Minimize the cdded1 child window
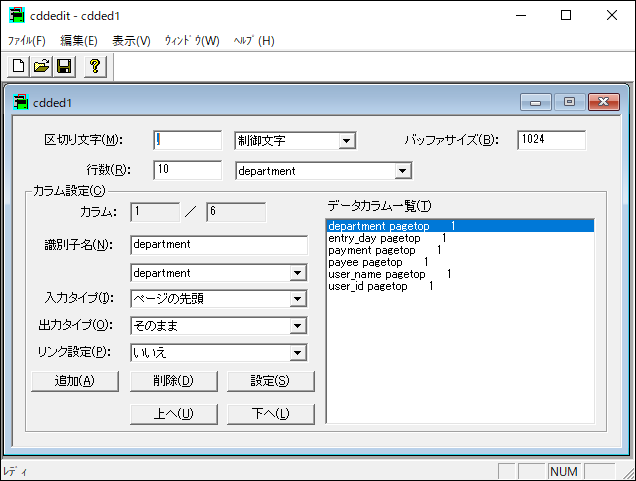The height and width of the screenshot is (481, 636). (x=540, y=102)
